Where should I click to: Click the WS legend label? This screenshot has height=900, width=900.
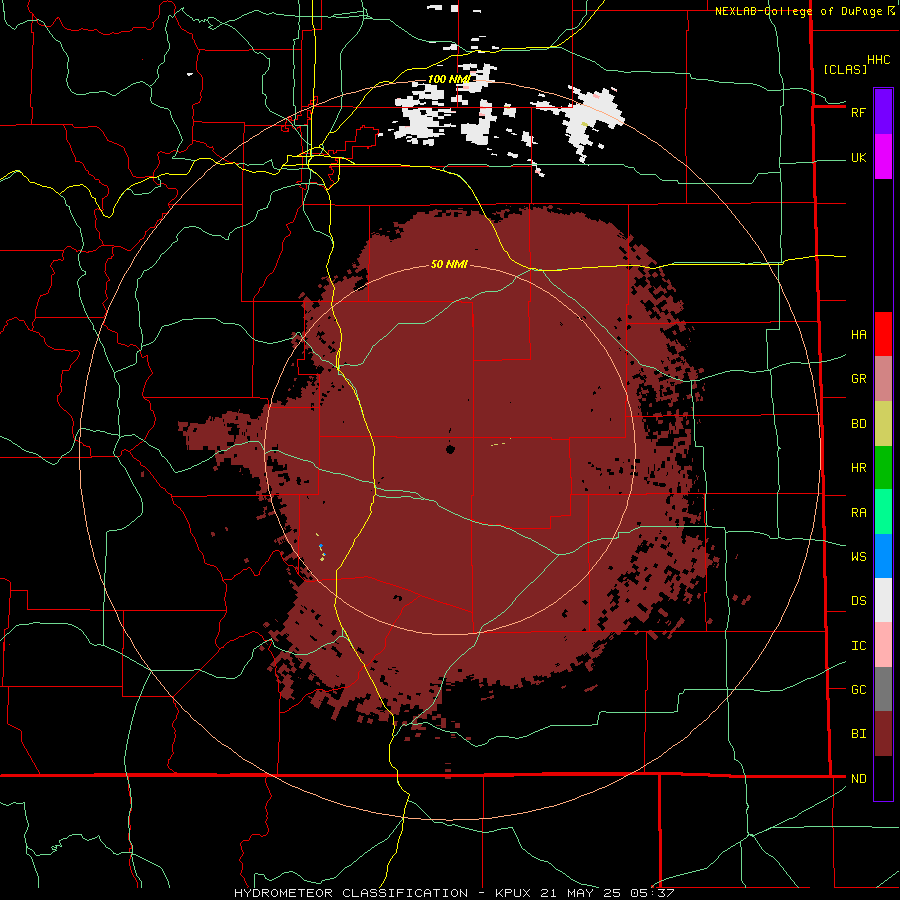[x=858, y=557]
